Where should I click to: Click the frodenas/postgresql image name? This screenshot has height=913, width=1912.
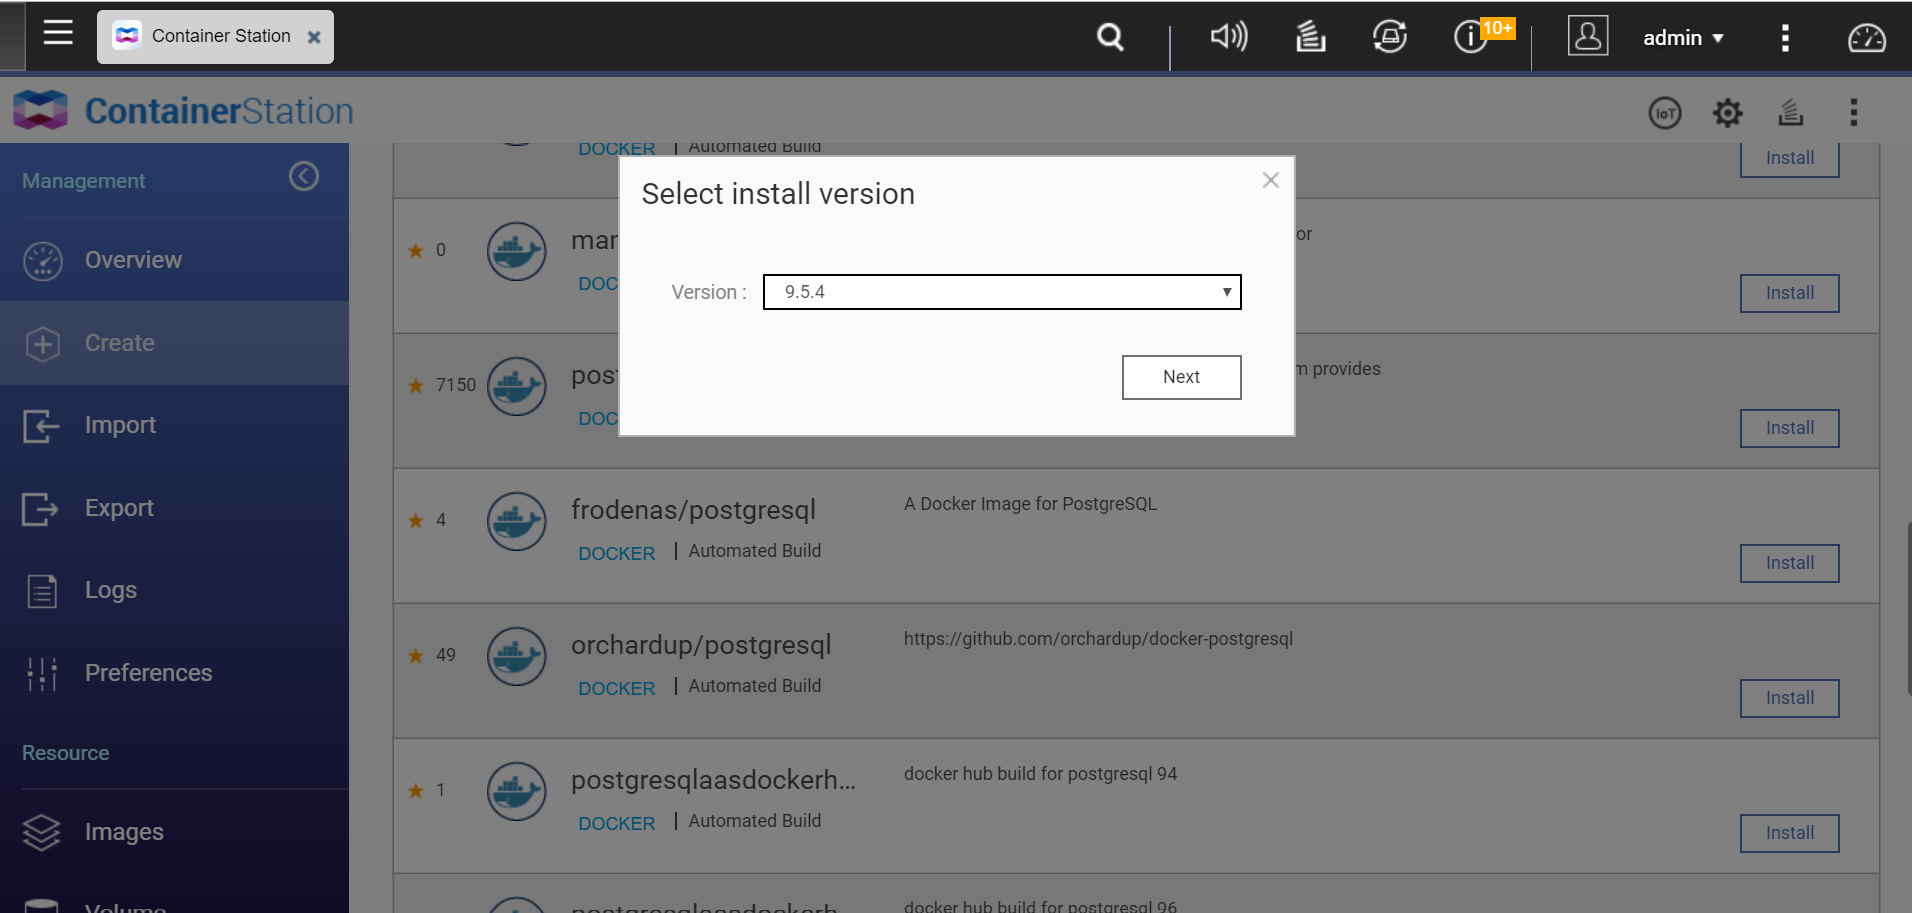(693, 510)
